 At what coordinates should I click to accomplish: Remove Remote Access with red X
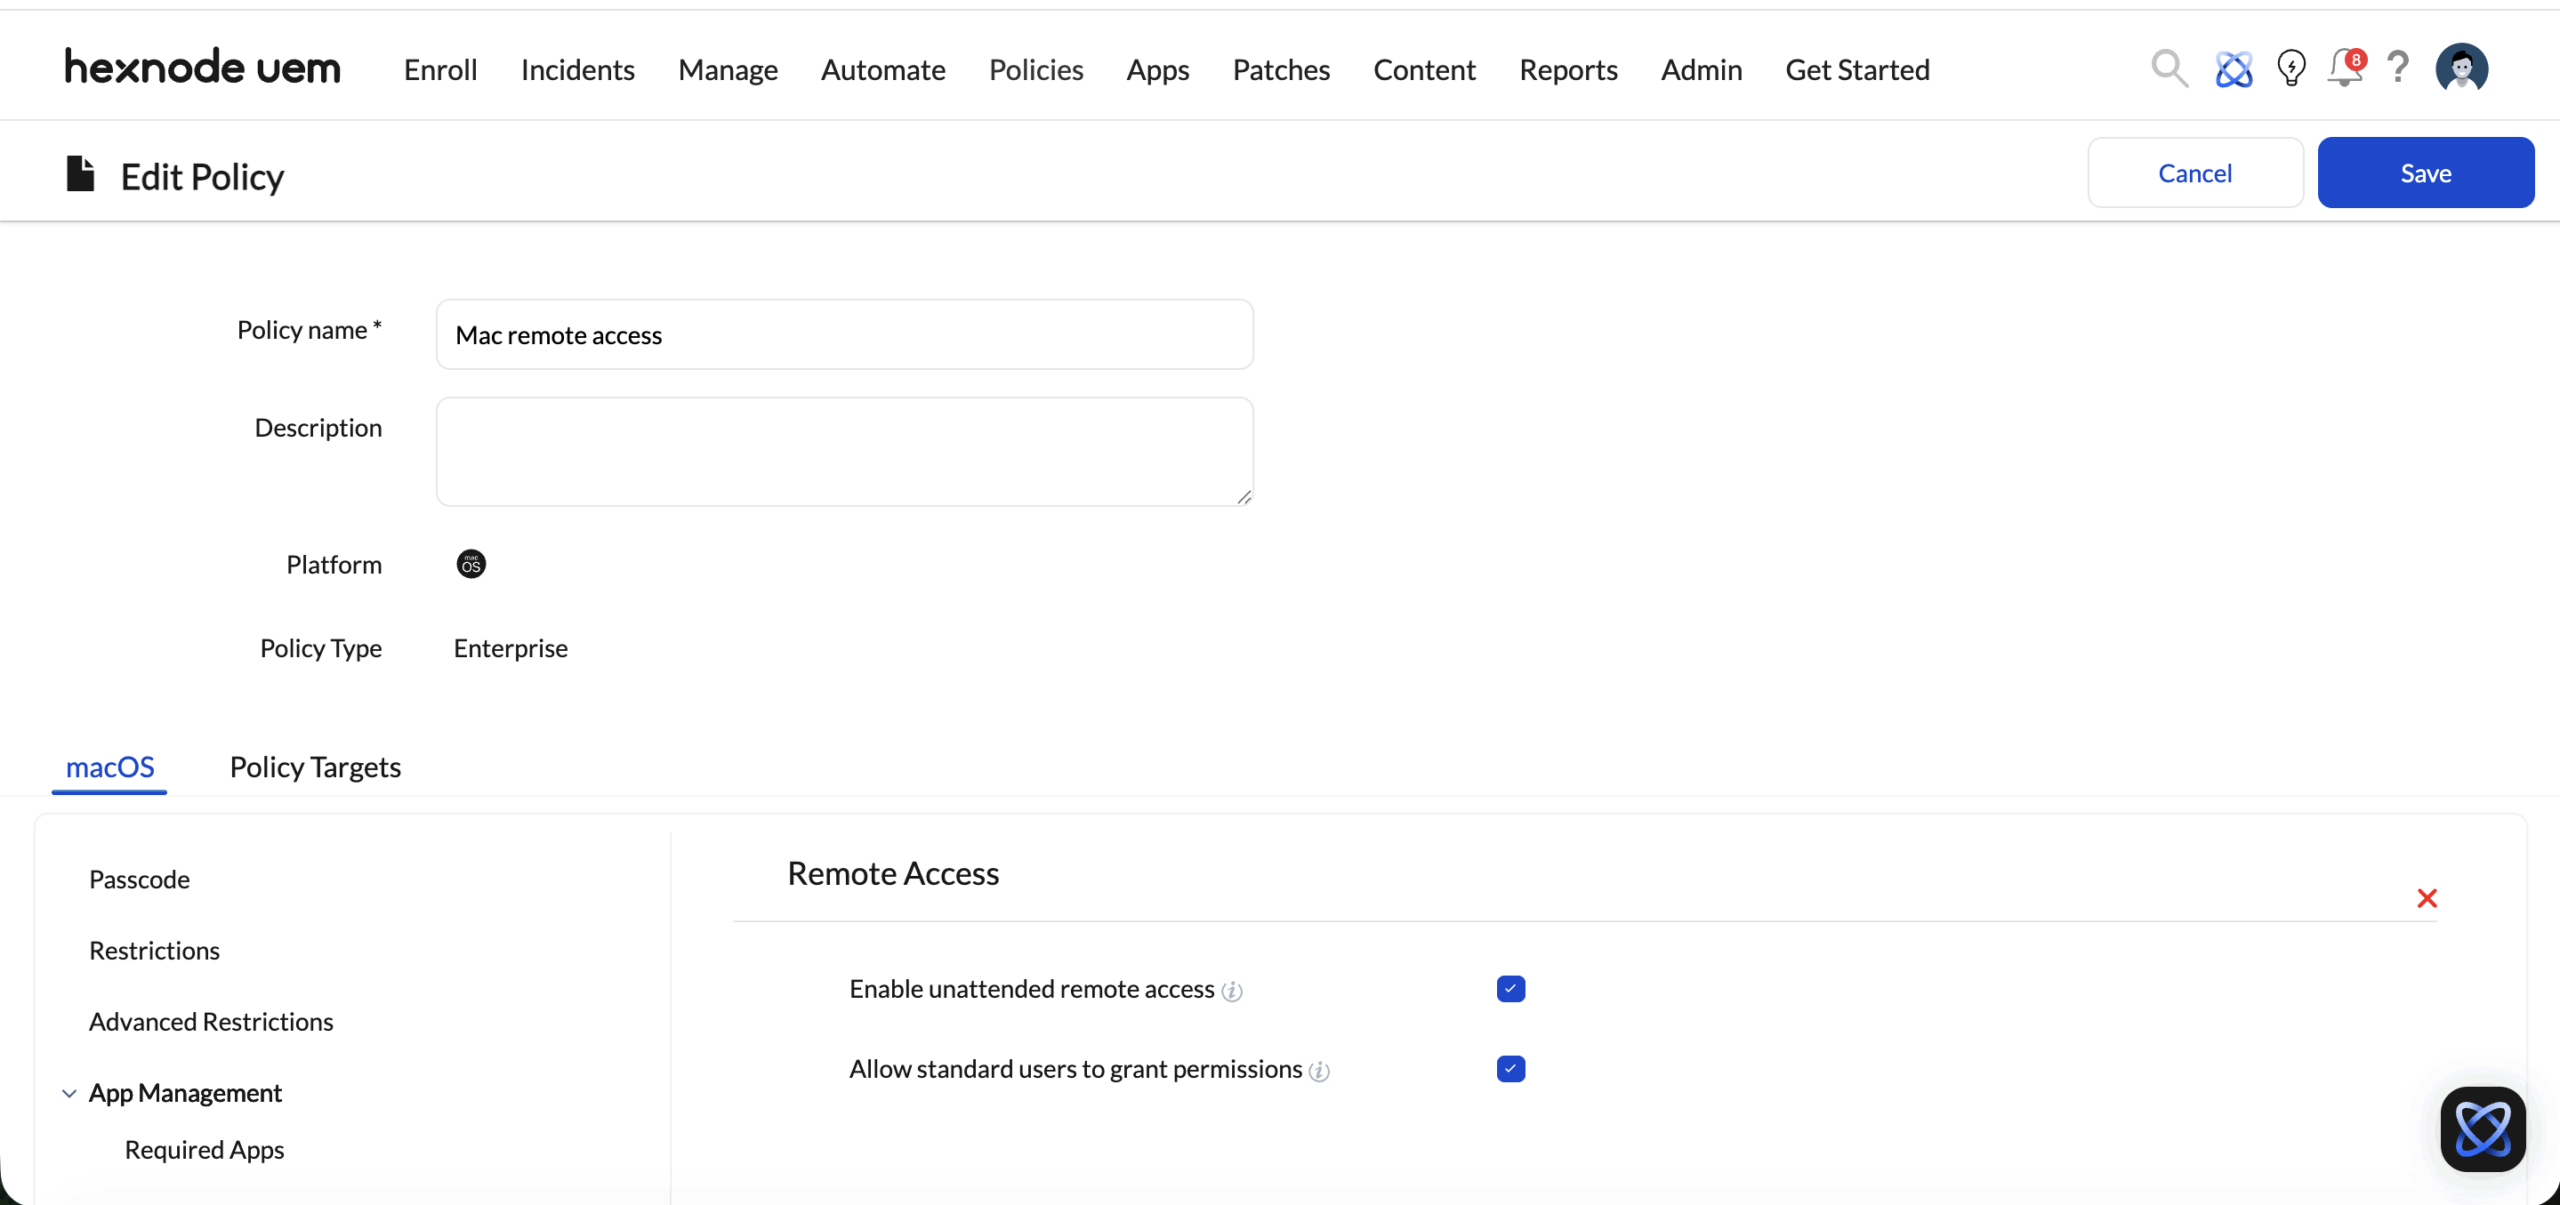click(x=2426, y=898)
